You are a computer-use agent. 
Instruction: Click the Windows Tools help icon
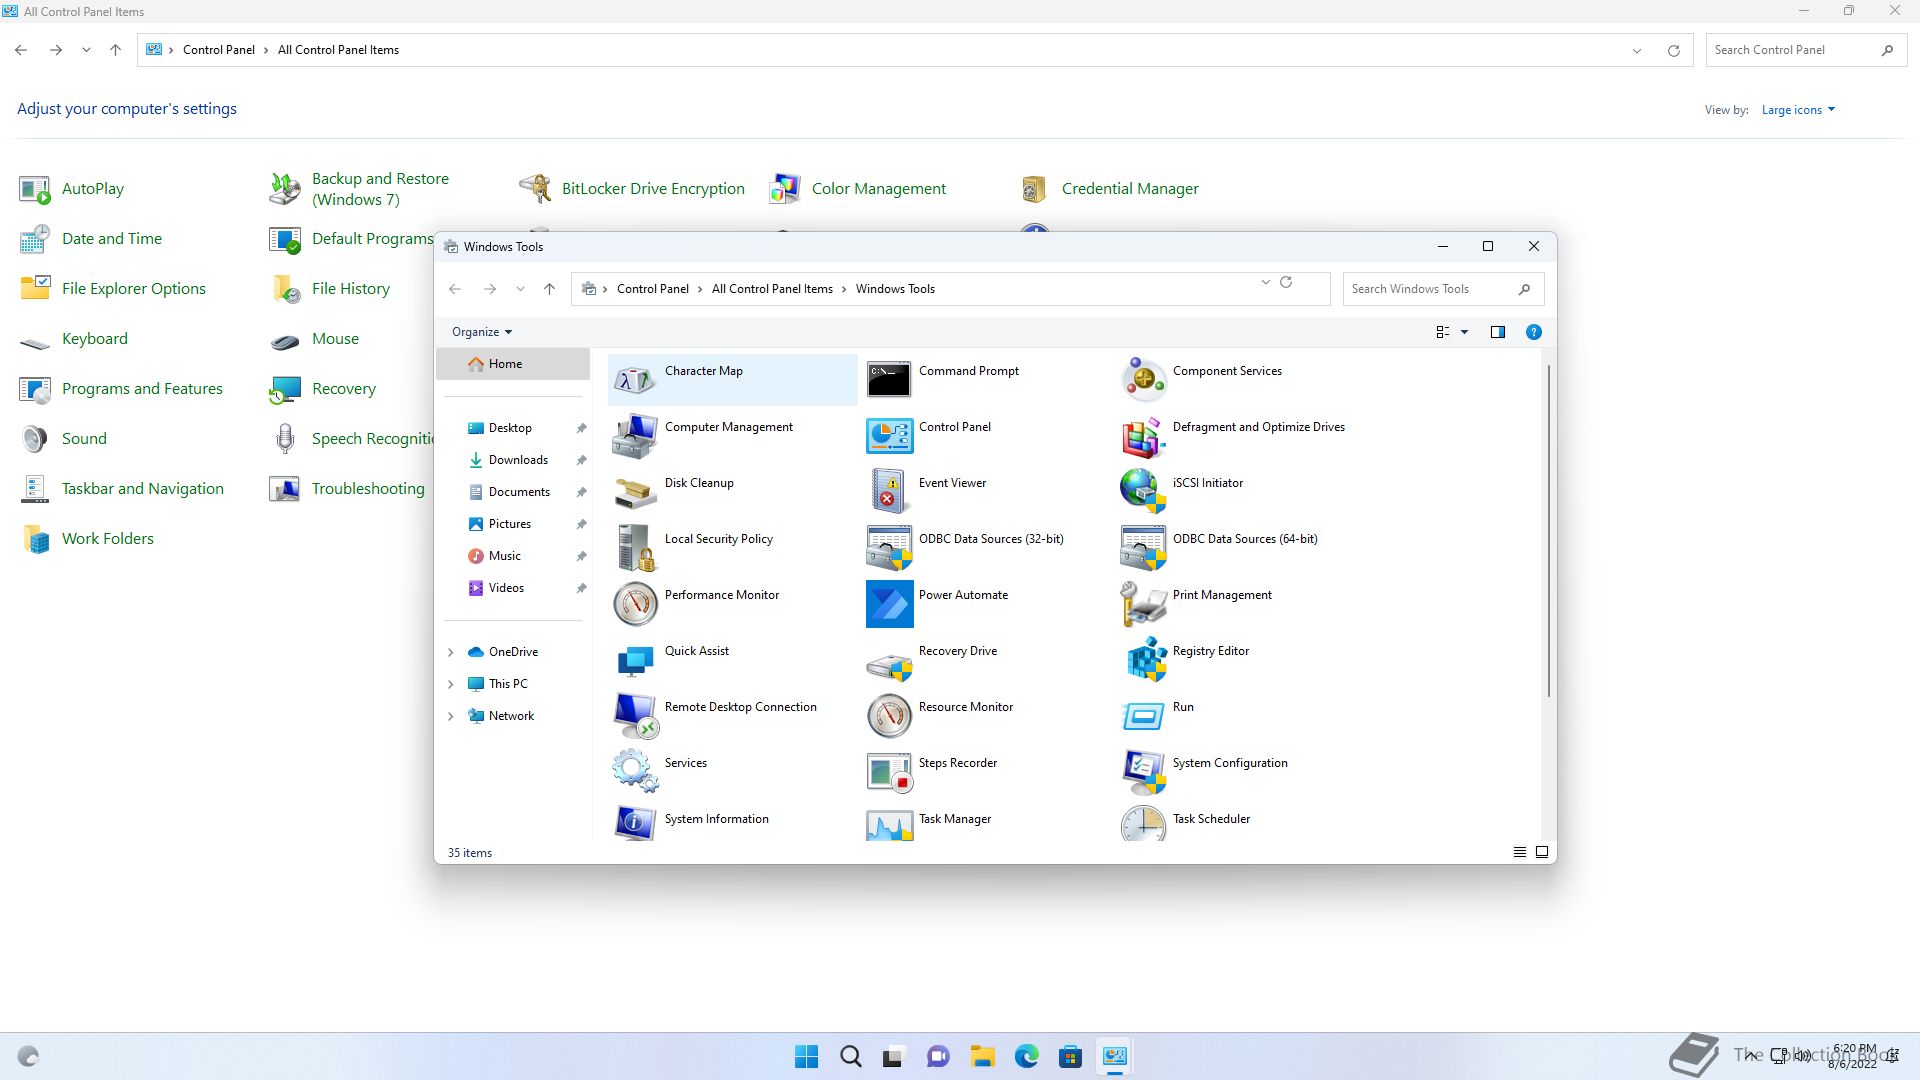click(1533, 332)
